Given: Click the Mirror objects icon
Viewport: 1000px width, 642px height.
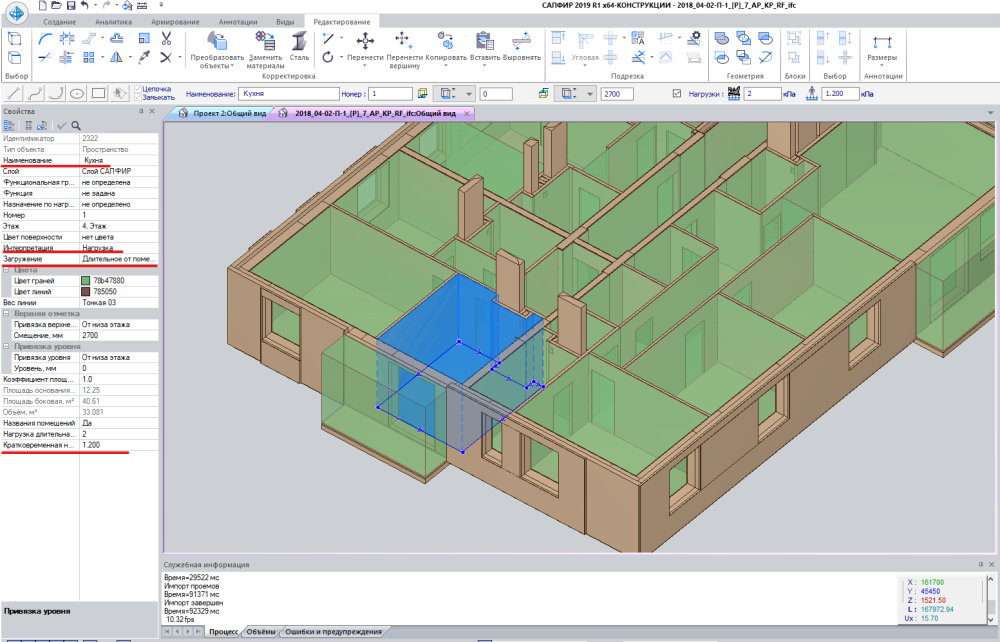Looking at the screenshot, I should point(116,57).
